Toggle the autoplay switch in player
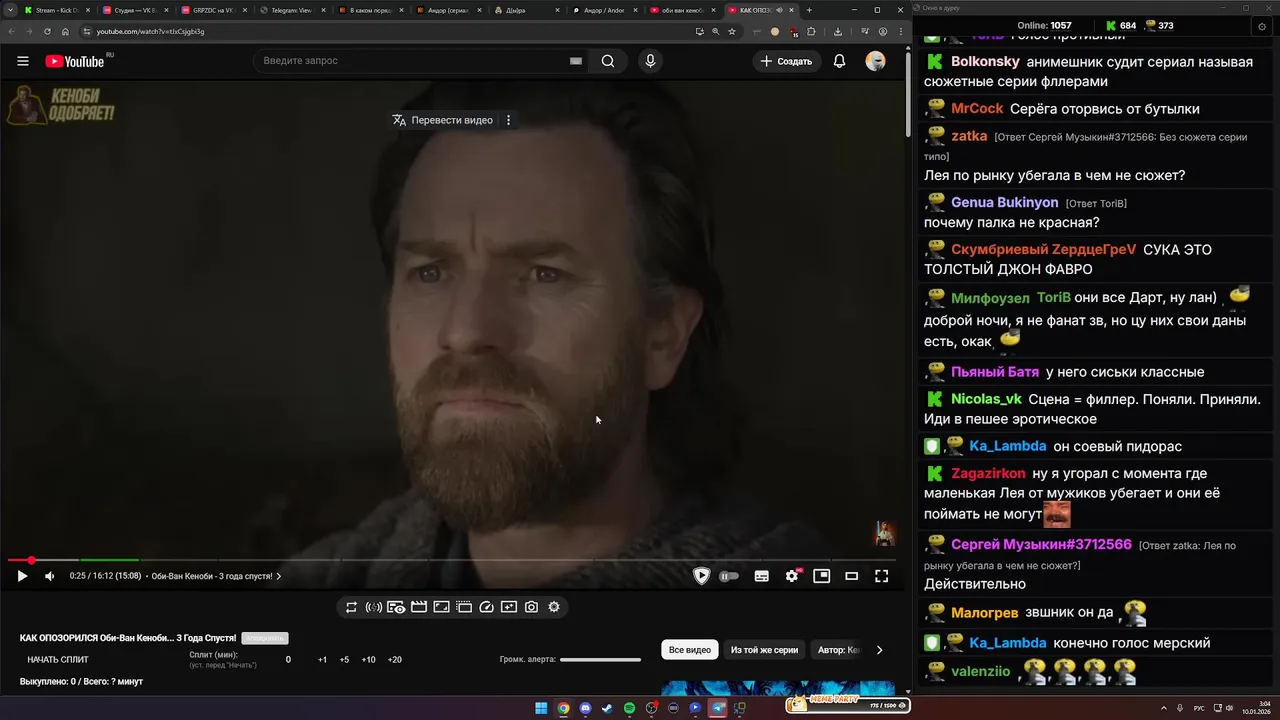Screen dimensions: 1280x720 point(729,576)
